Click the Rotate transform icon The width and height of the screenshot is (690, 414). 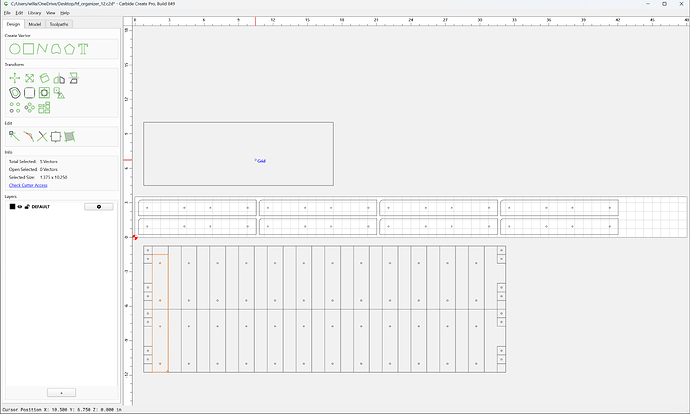(x=44, y=78)
